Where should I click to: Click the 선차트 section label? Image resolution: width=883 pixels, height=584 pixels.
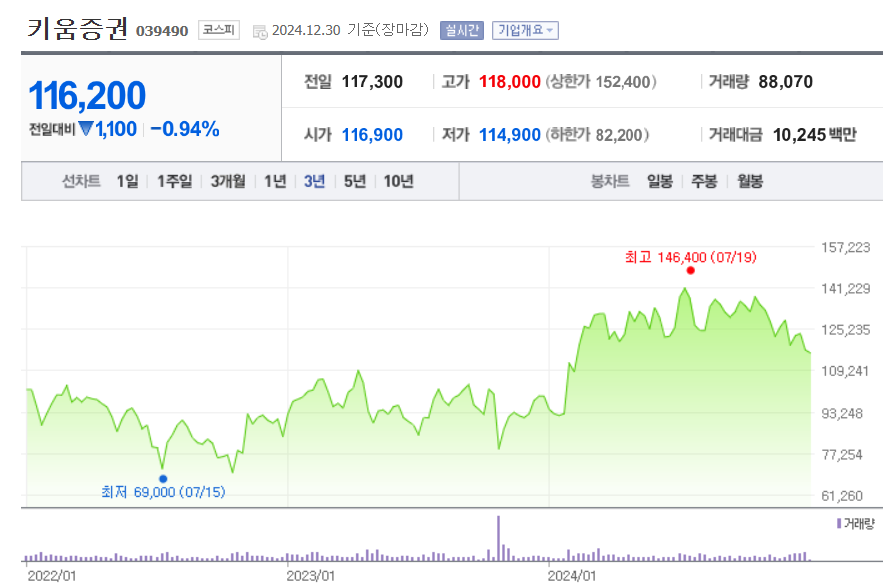(x=81, y=181)
